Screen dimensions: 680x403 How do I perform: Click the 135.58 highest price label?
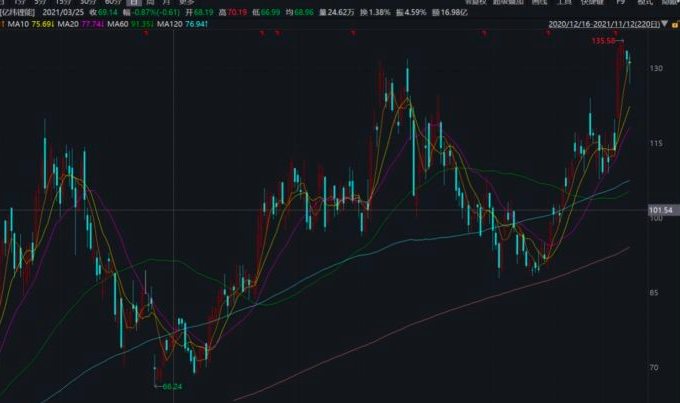[x=604, y=41]
